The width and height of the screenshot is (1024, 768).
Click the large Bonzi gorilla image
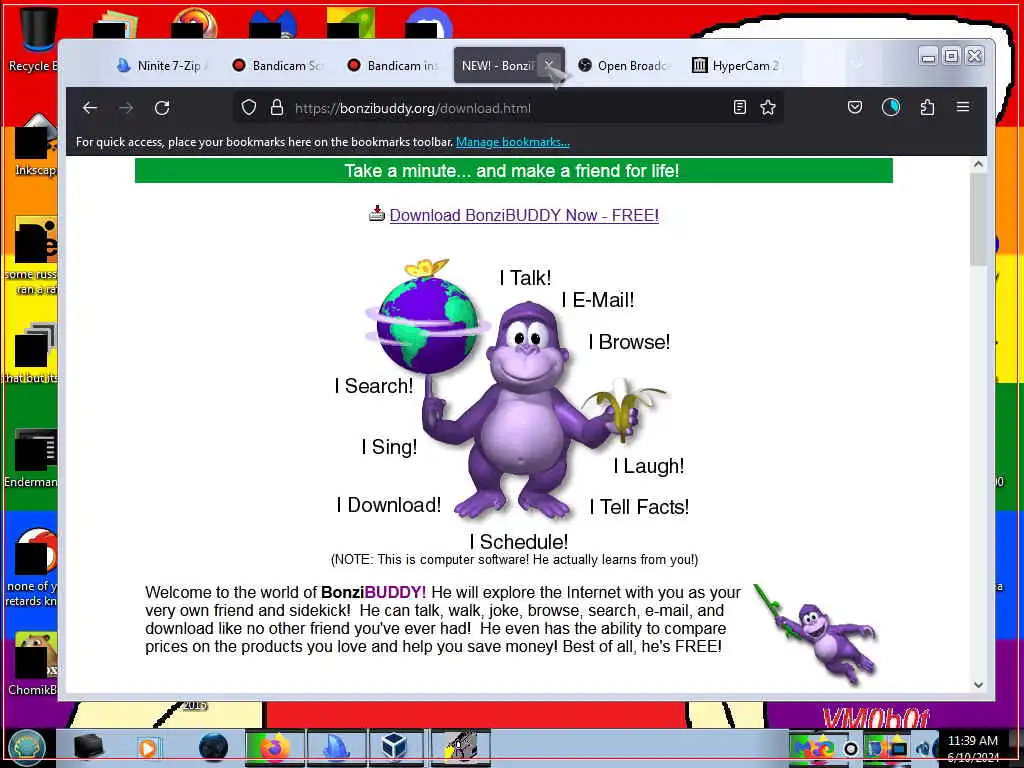pyautogui.click(x=522, y=411)
